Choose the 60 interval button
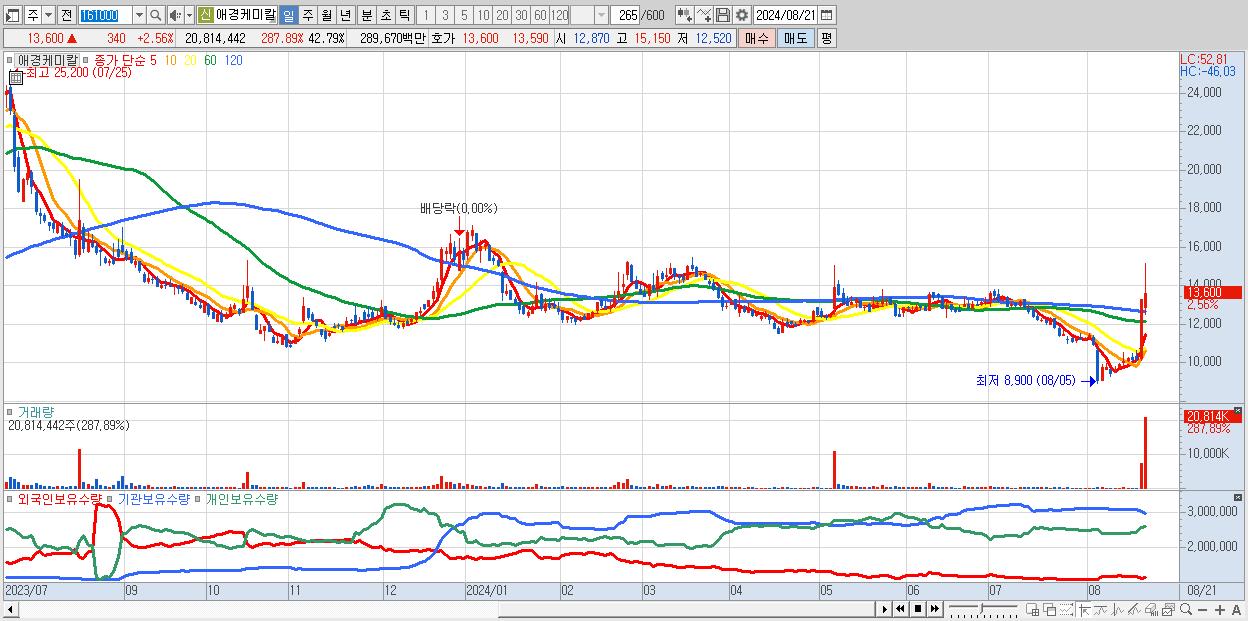 tap(540, 15)
